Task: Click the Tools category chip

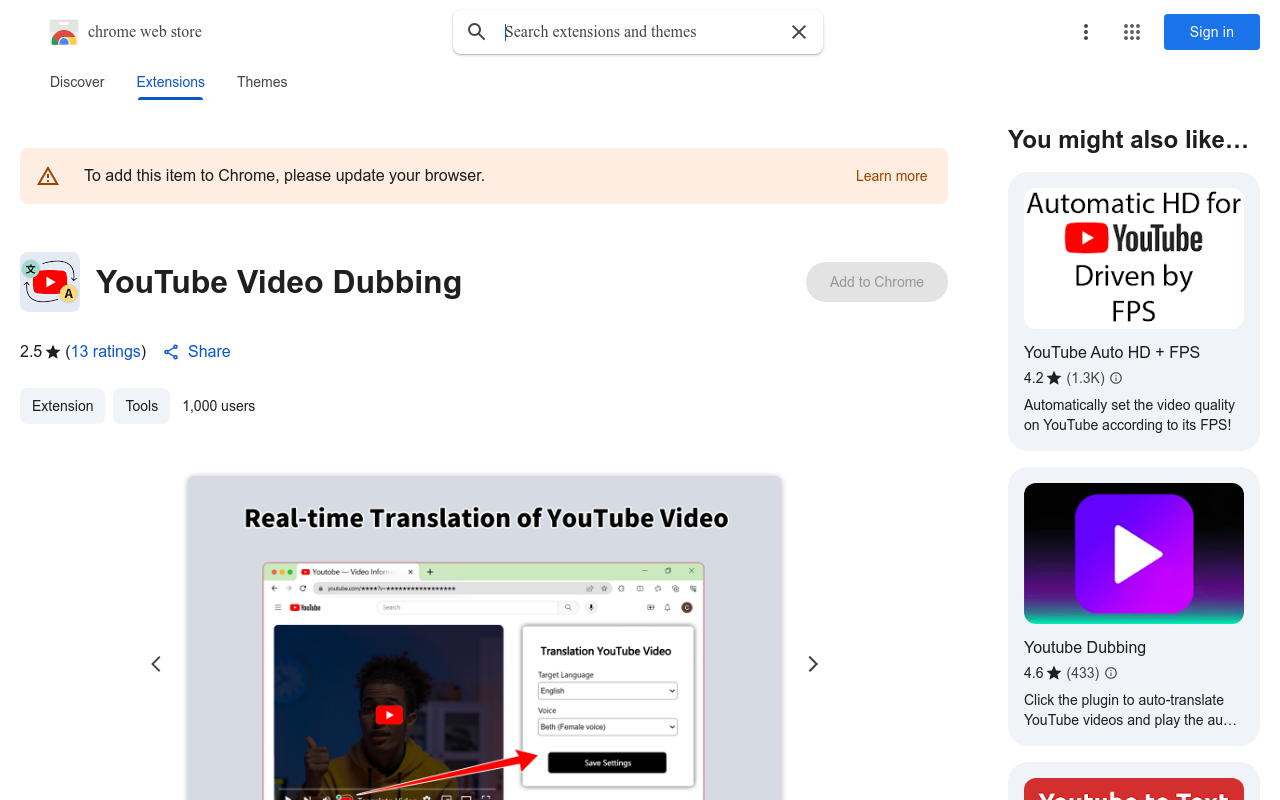Action: point(142,406)
